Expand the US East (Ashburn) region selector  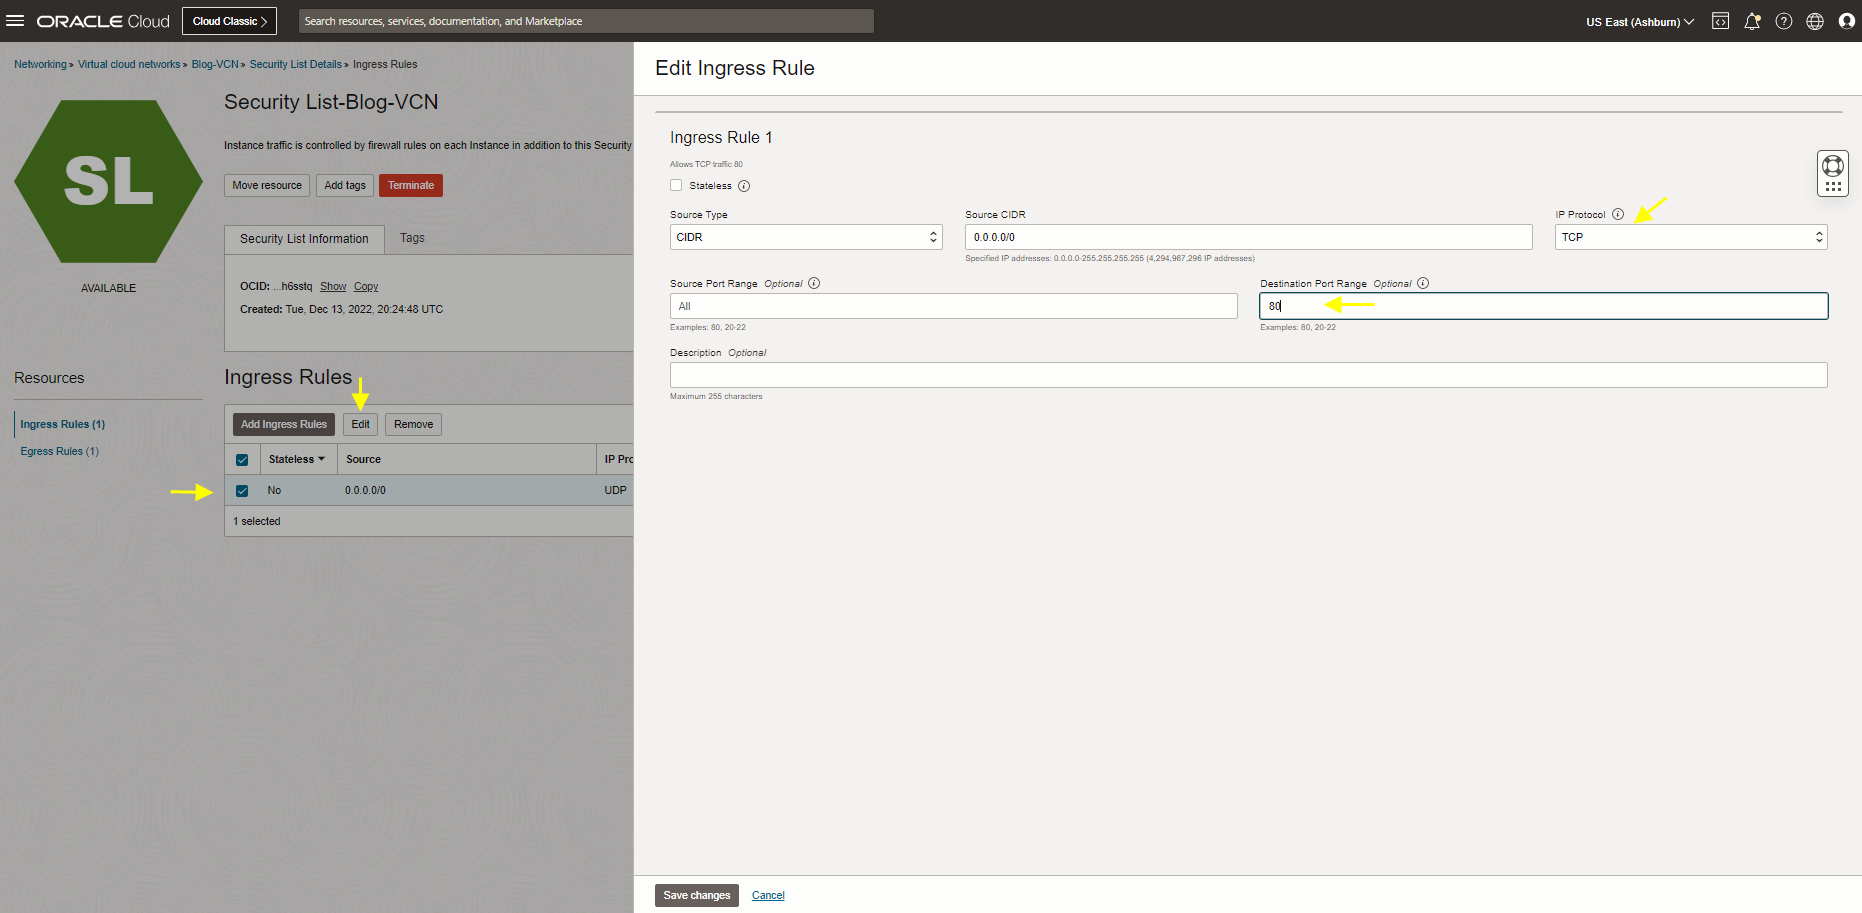pos(1639,22)
